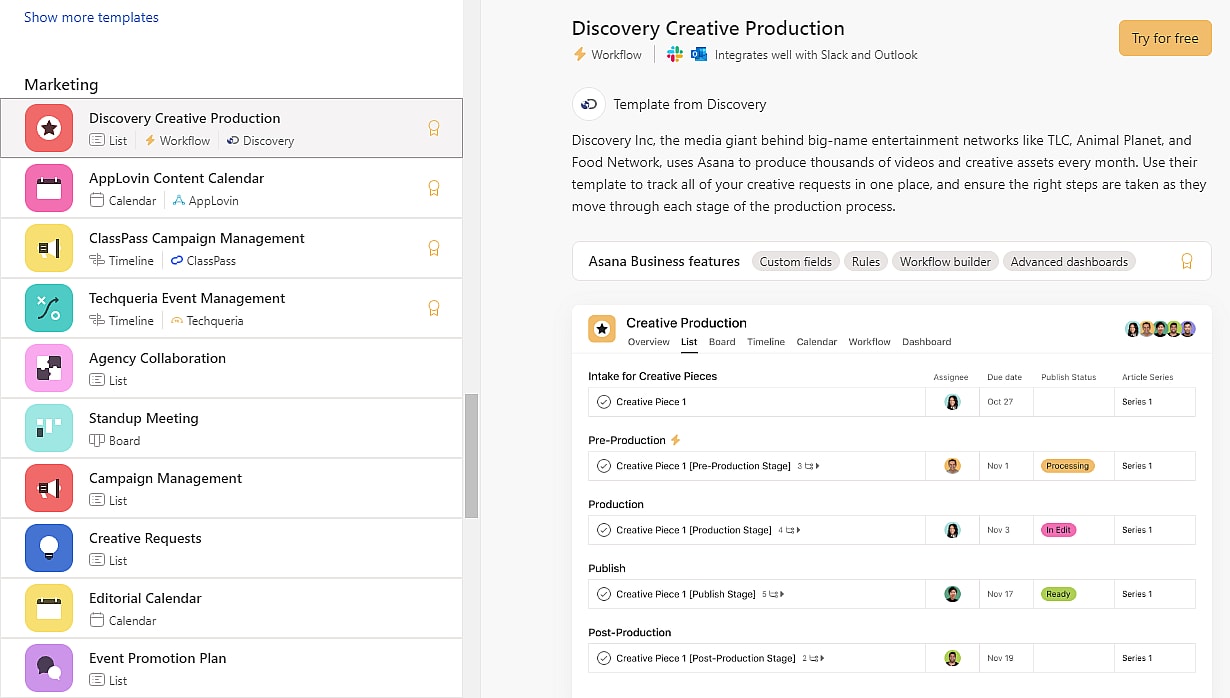
Task: Open the Techqueria Event Management teal icon
Action: tap(49, 308)
